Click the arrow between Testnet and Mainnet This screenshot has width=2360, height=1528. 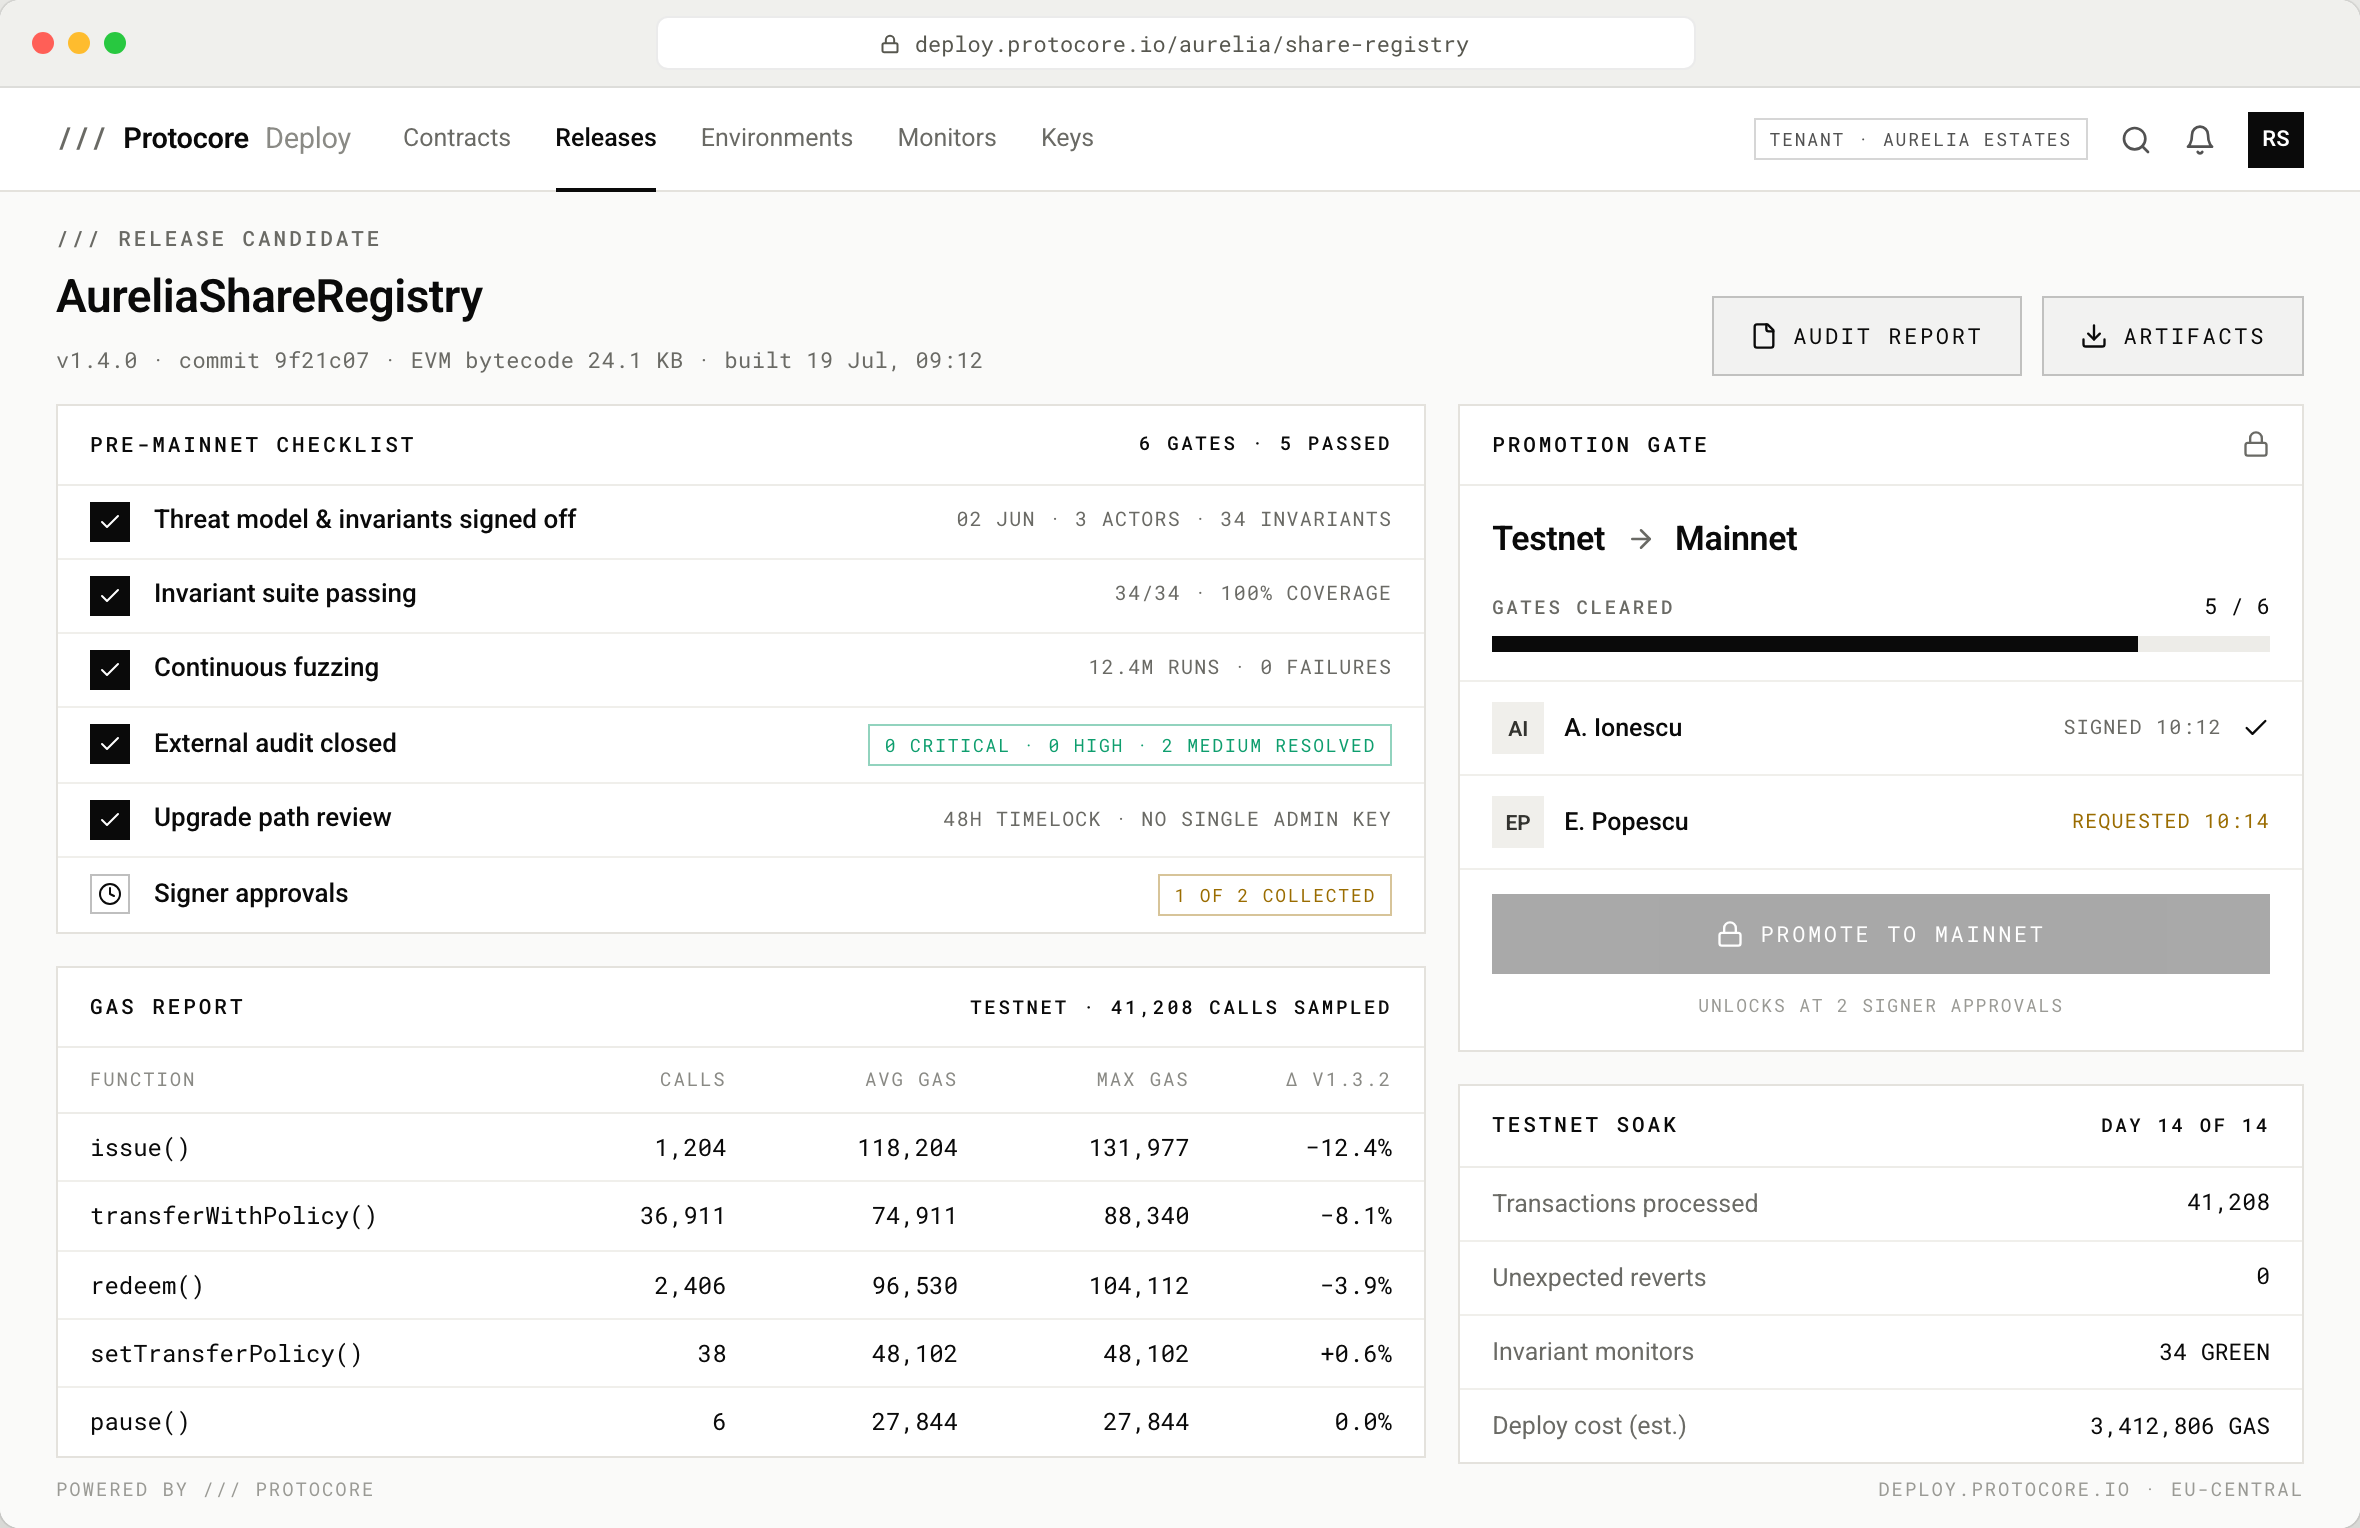(x=1640, y=539)
